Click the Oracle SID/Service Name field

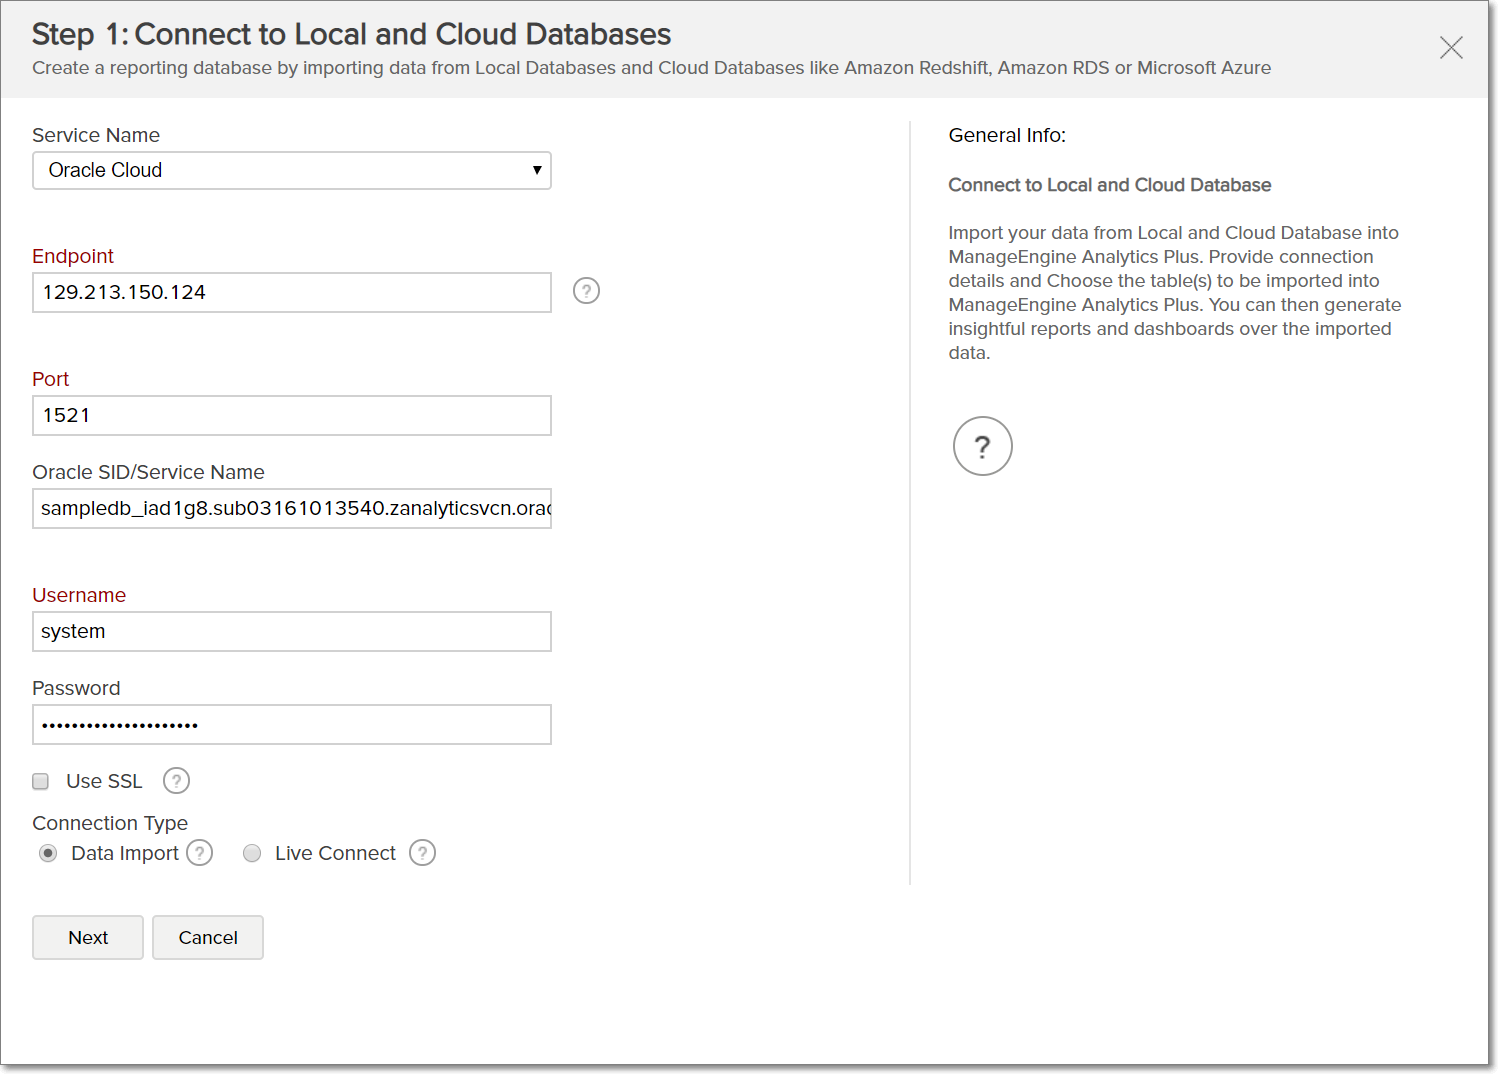point(291,508)
